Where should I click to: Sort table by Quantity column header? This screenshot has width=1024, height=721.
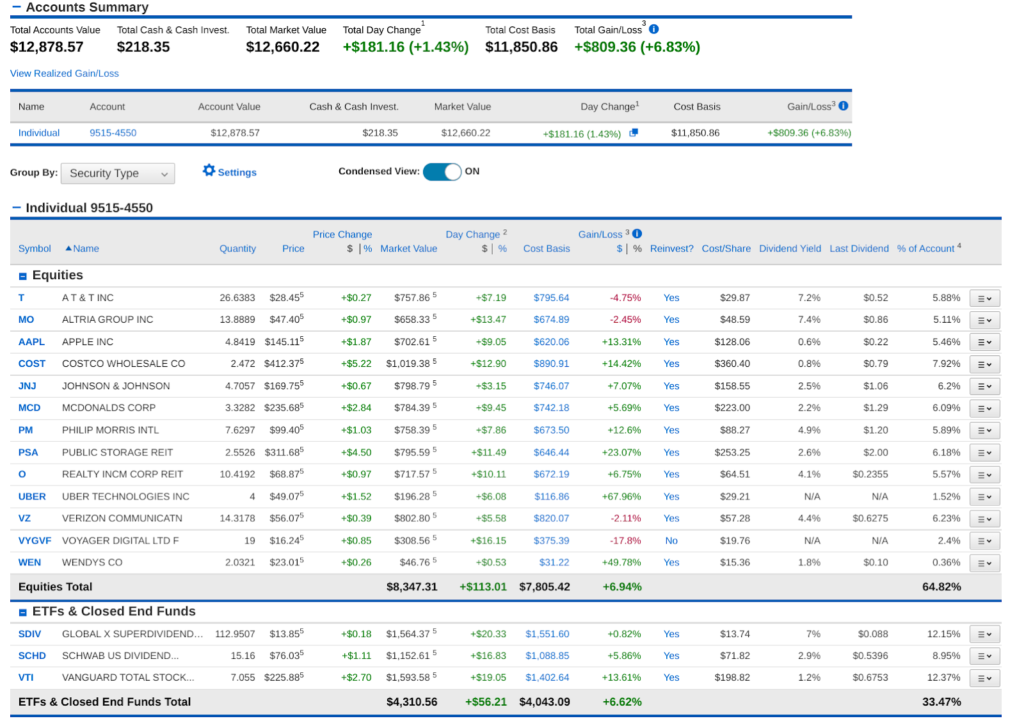click(237, 249)
